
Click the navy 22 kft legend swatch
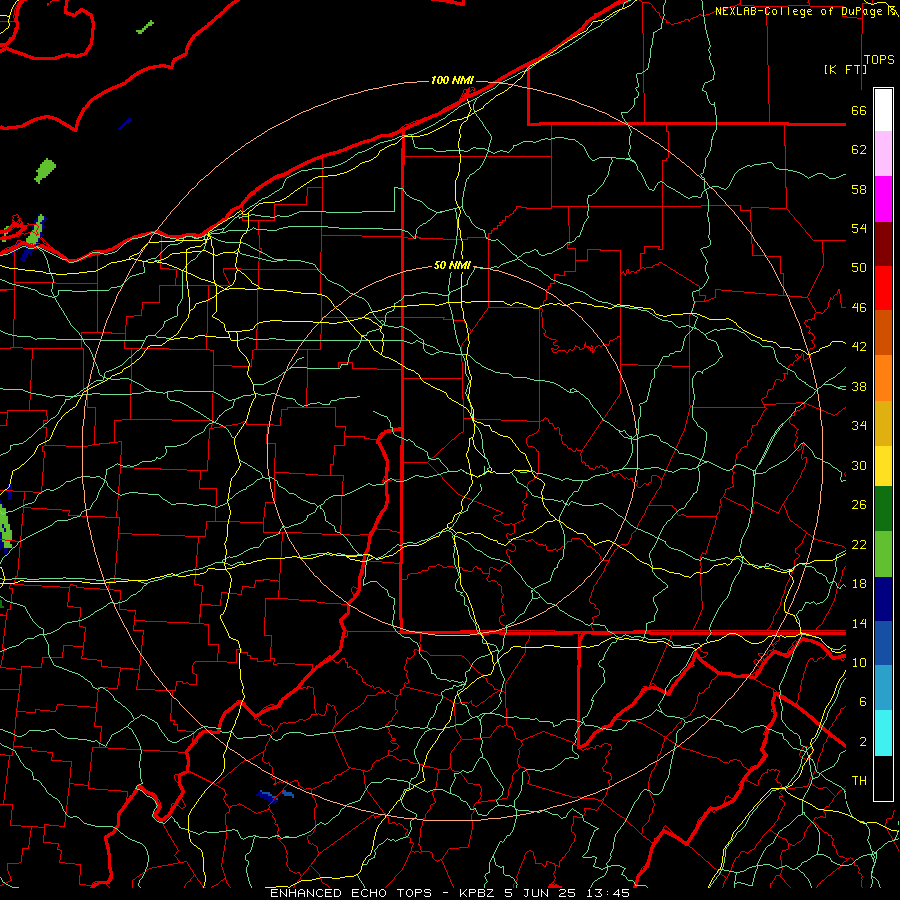point(883,599)
